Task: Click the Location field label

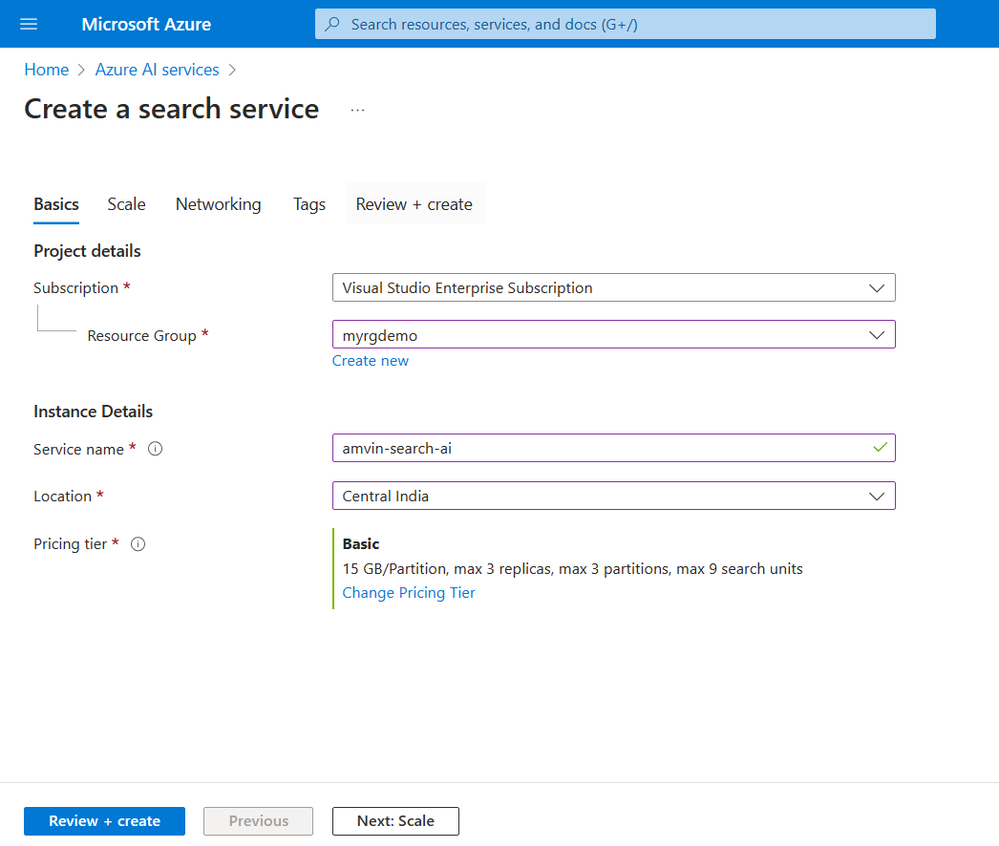Action: (x=62, y=496)
